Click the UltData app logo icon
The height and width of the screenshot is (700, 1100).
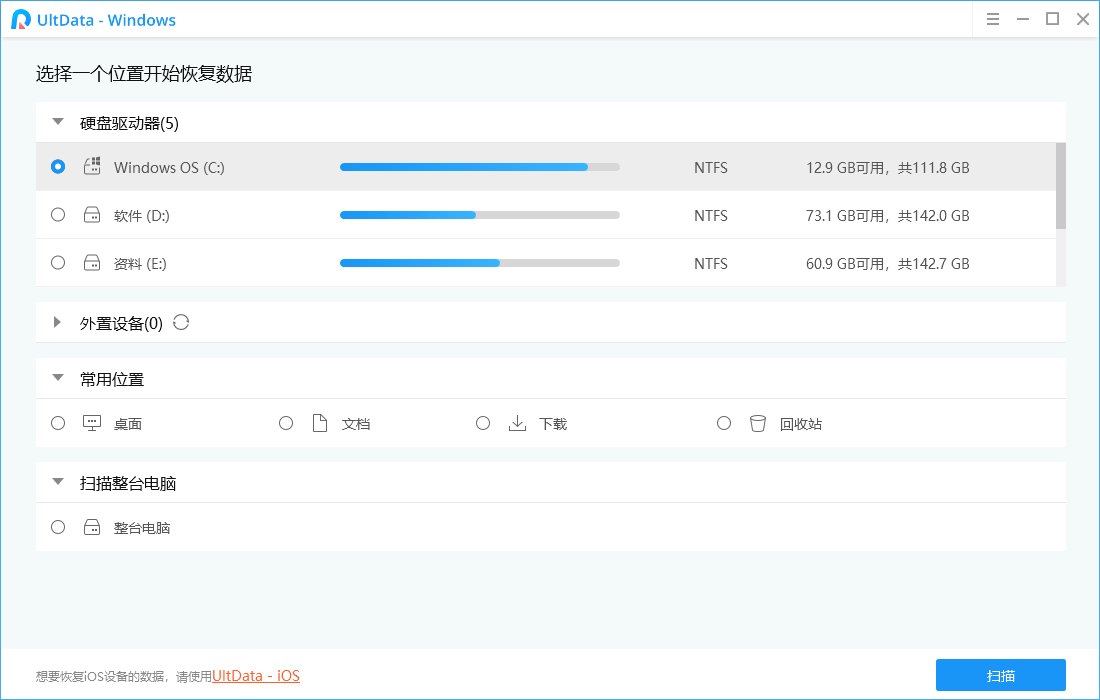(19, 19)
